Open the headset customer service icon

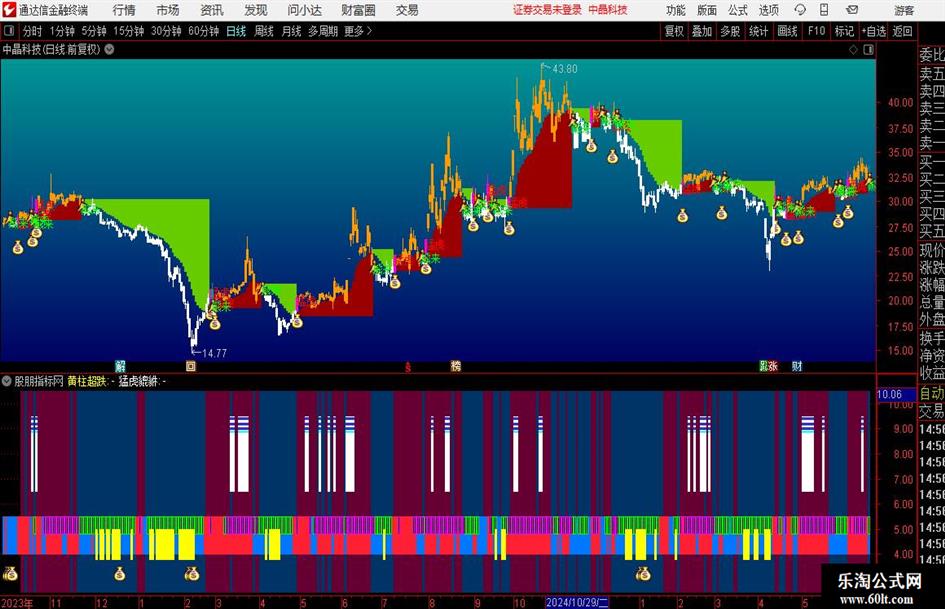tap(800, 10)
